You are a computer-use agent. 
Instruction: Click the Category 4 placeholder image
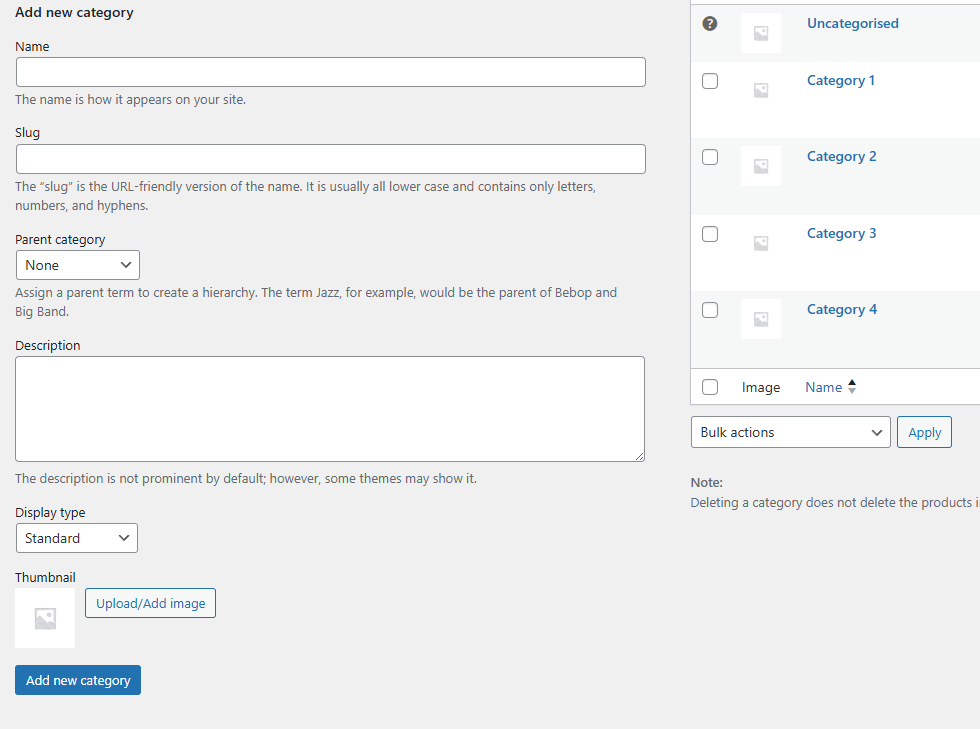tap(761, 319)
